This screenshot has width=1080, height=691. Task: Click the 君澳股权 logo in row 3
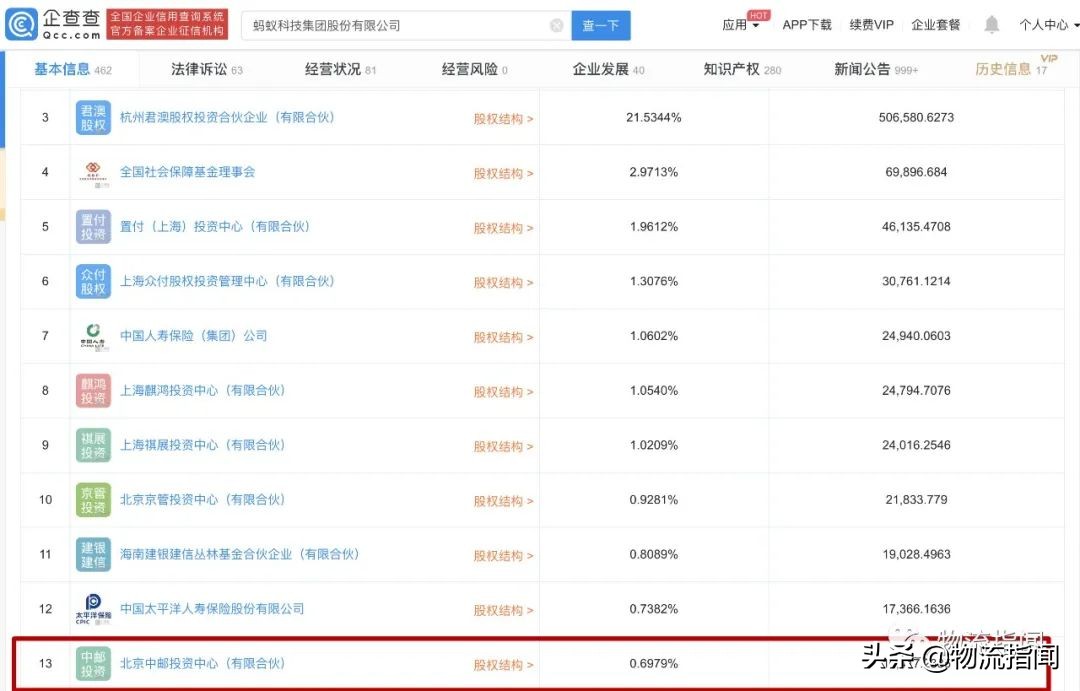pos(92,118)
